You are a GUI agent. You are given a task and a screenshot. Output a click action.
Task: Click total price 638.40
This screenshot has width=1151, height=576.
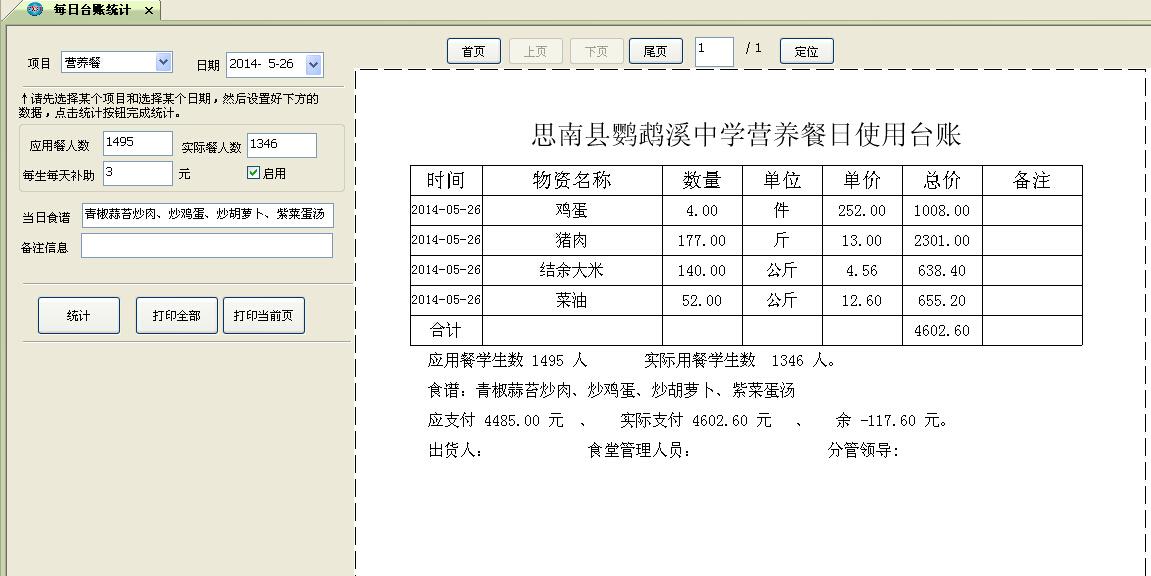point(942,271)
